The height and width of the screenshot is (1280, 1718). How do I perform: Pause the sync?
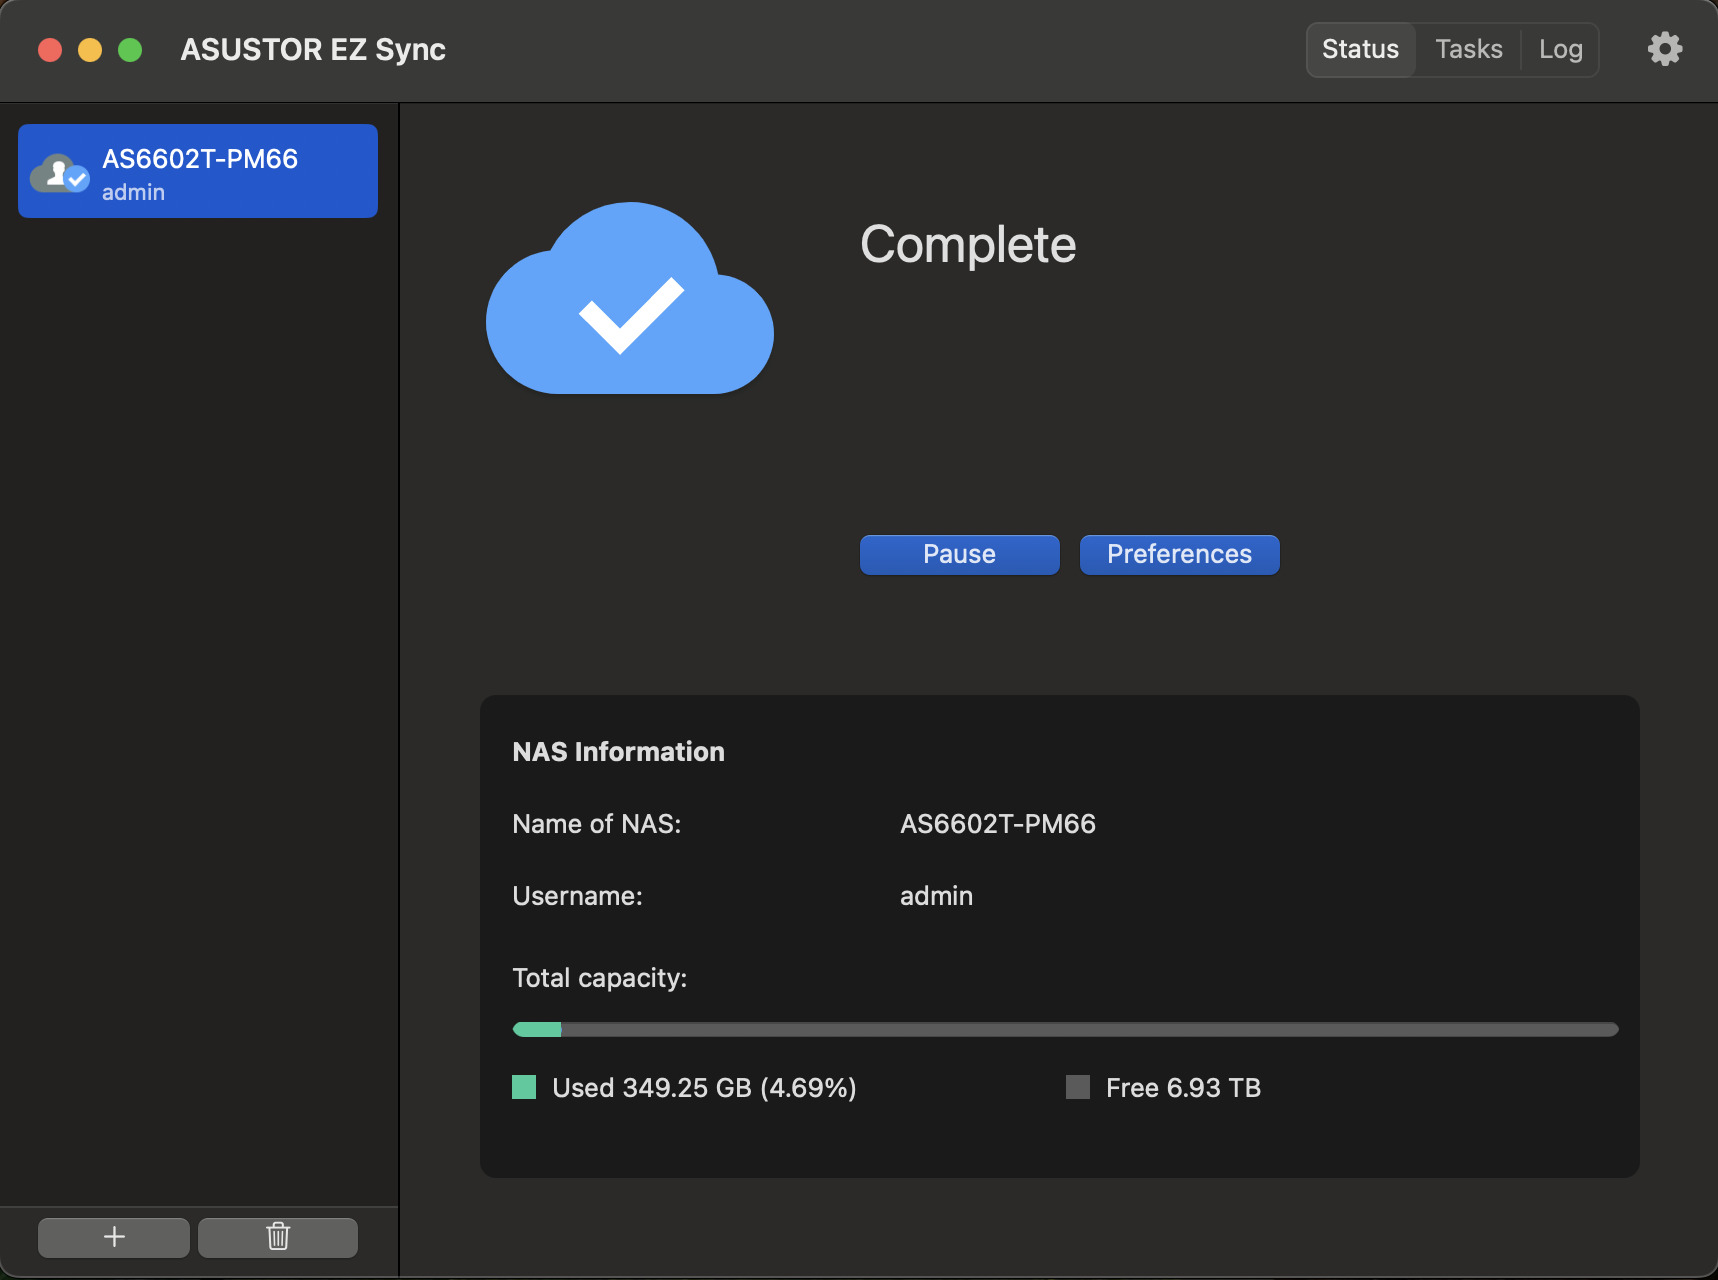click(x=959, y=555)
